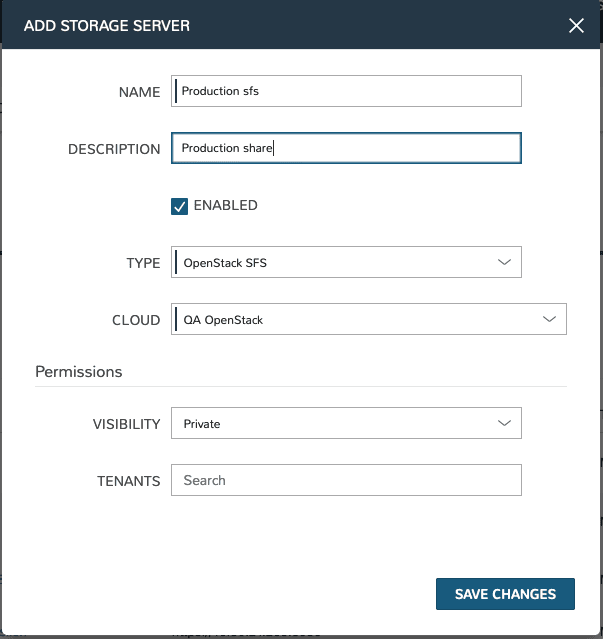Click the chevron arrow in Type dropdown
The image size is (603, 639).
click(x=504, y=262)
